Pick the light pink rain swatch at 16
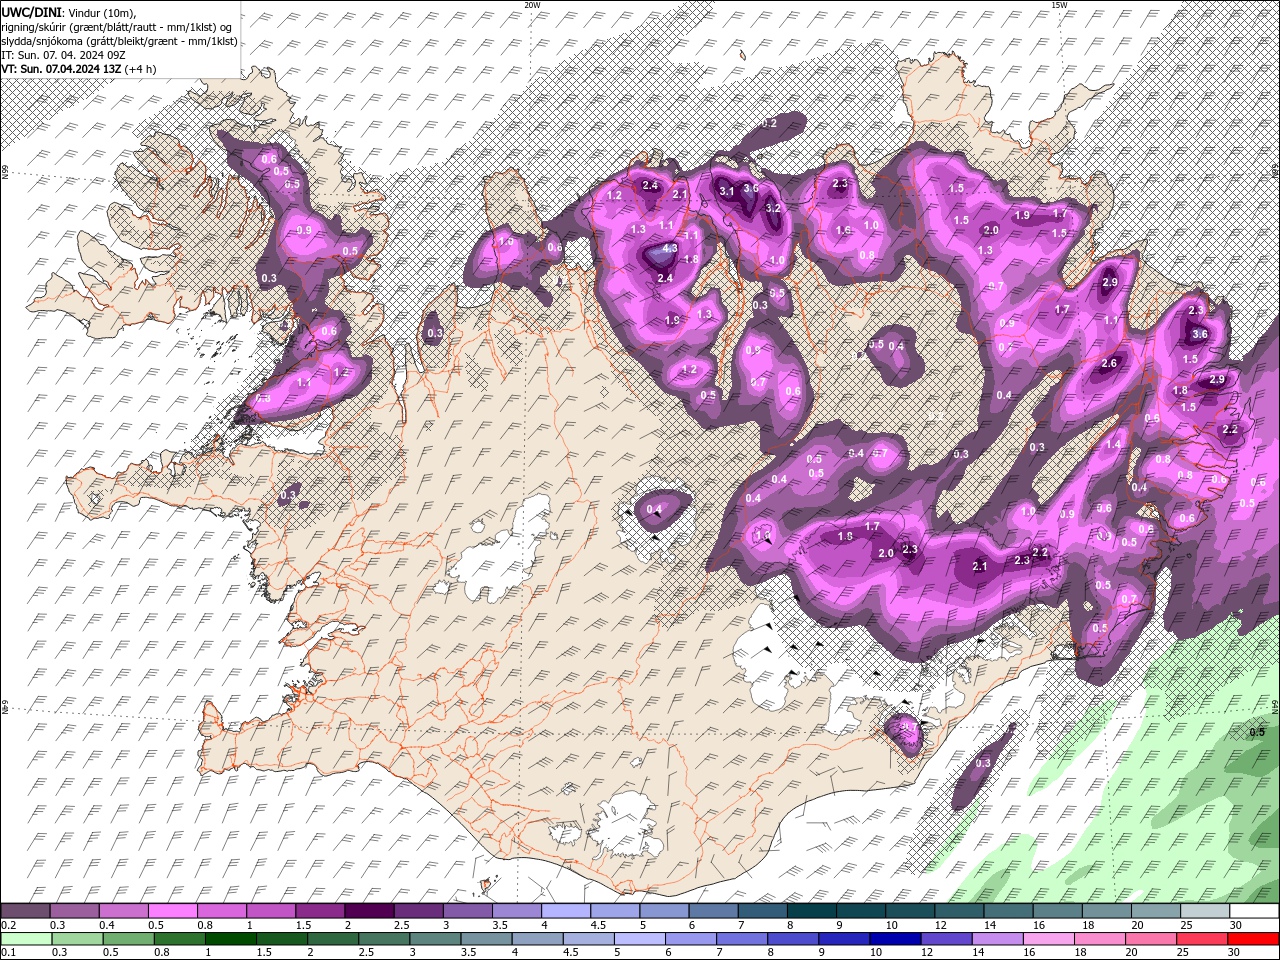 1049,939
